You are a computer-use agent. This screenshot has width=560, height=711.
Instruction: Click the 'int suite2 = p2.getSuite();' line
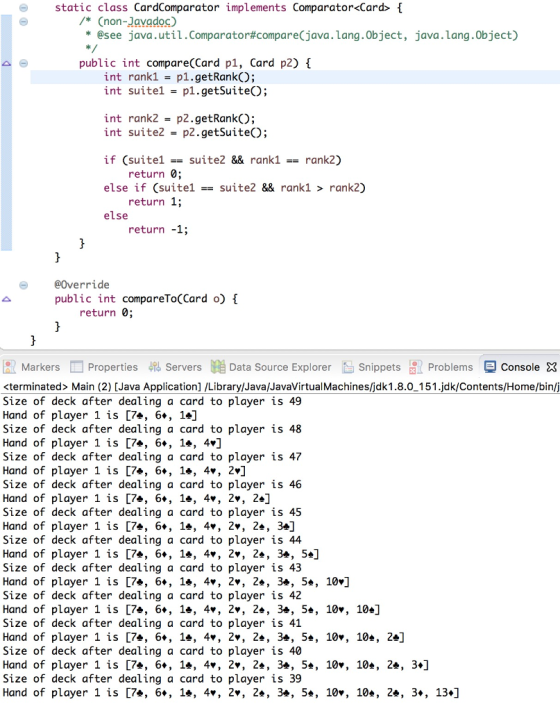[x=185, y=133]
